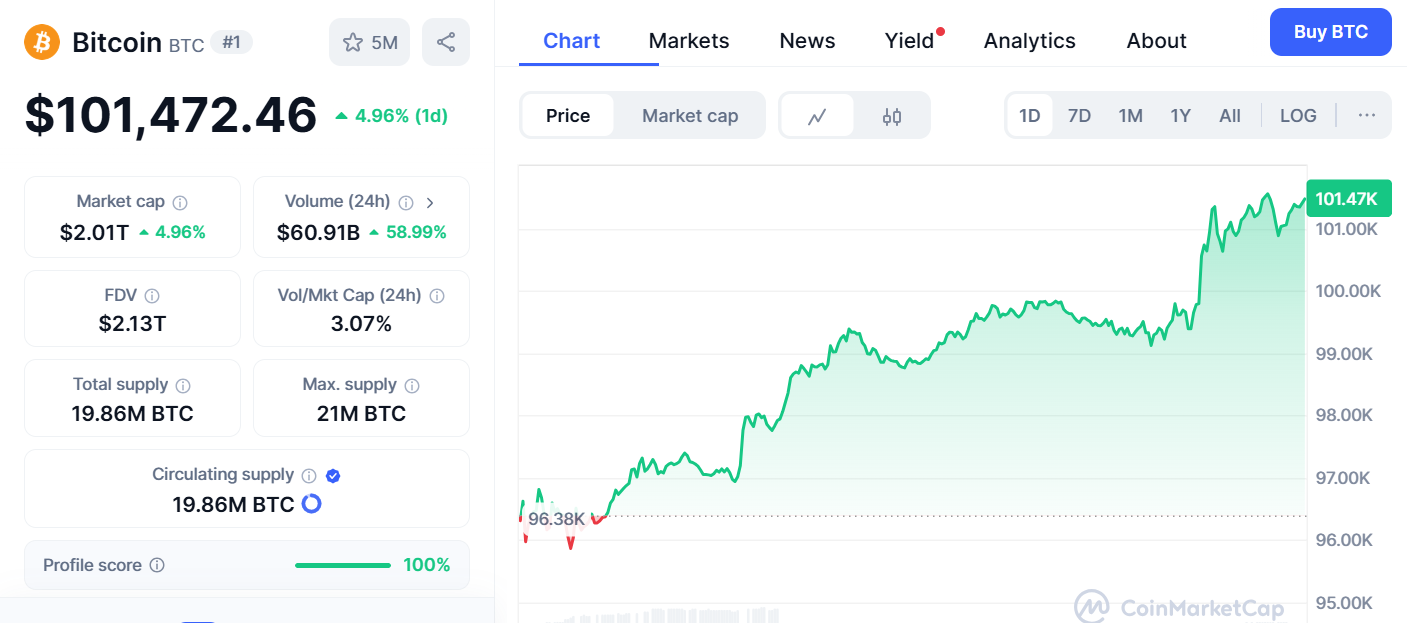
Task: Click the Buy BTC button
Action: tap(1330, 32)
